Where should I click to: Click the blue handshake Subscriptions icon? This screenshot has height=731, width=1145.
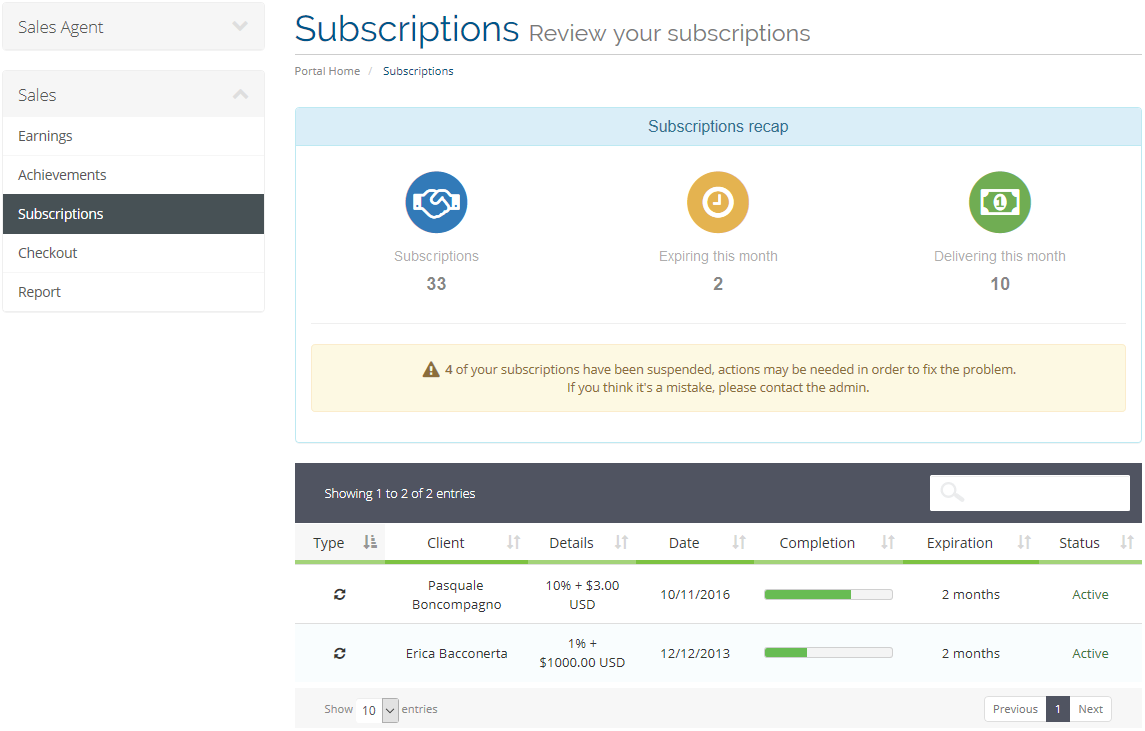(x=436, y=202)
